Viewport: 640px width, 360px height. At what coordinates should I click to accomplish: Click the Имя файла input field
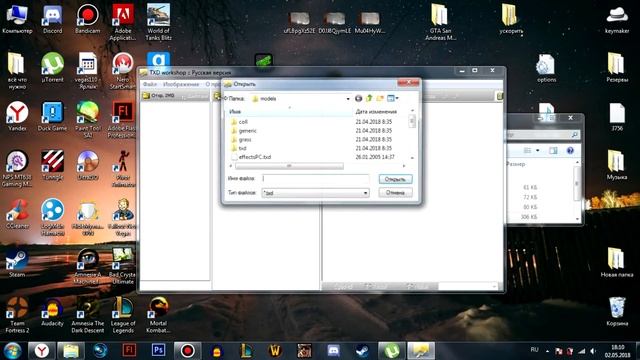pos(316,178)
